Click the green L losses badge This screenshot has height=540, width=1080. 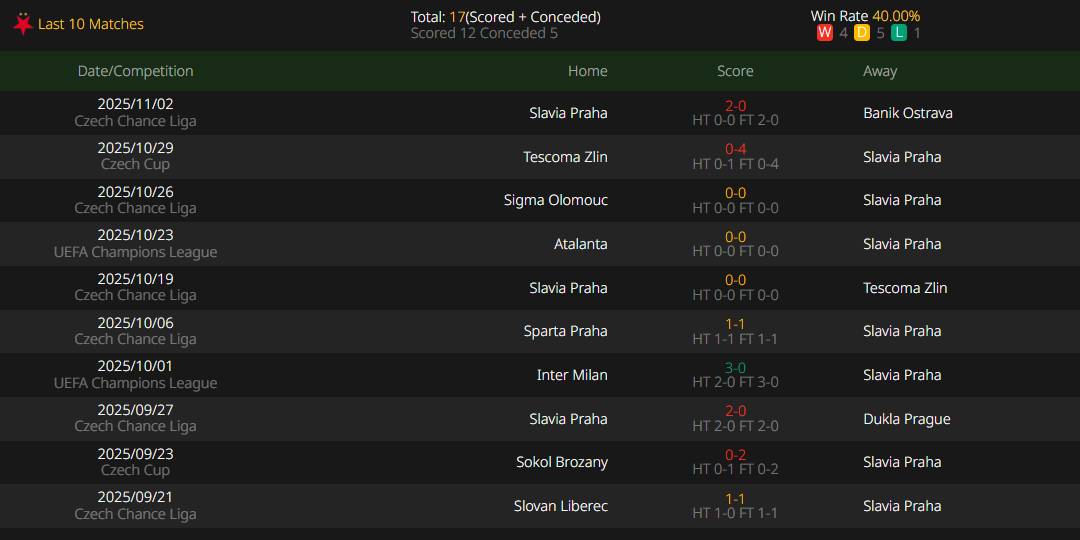(x=899, y=33)
